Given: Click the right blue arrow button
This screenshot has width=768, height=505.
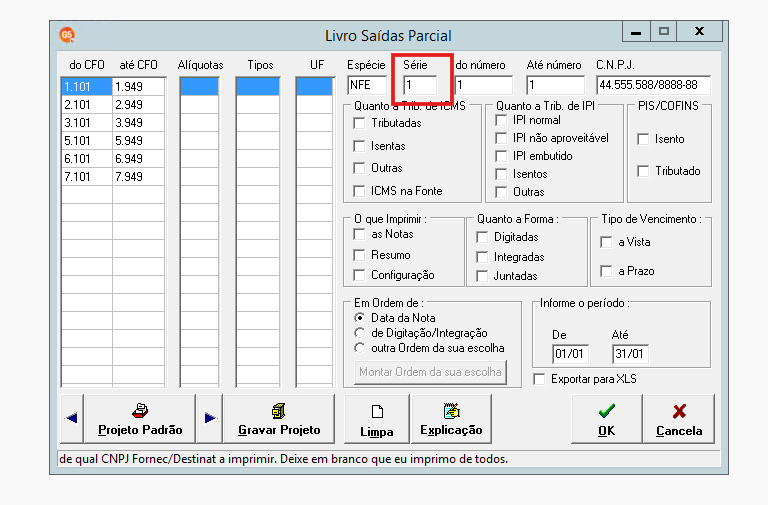Looking at the screenshot, I should 210,419.
